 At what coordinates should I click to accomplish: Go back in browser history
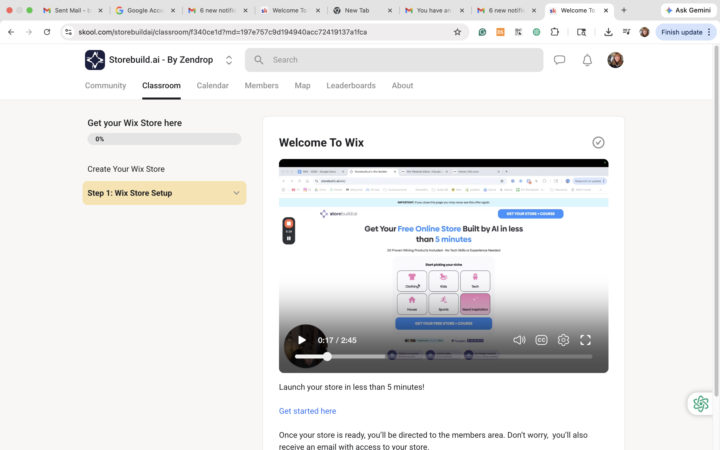(11, 32)
